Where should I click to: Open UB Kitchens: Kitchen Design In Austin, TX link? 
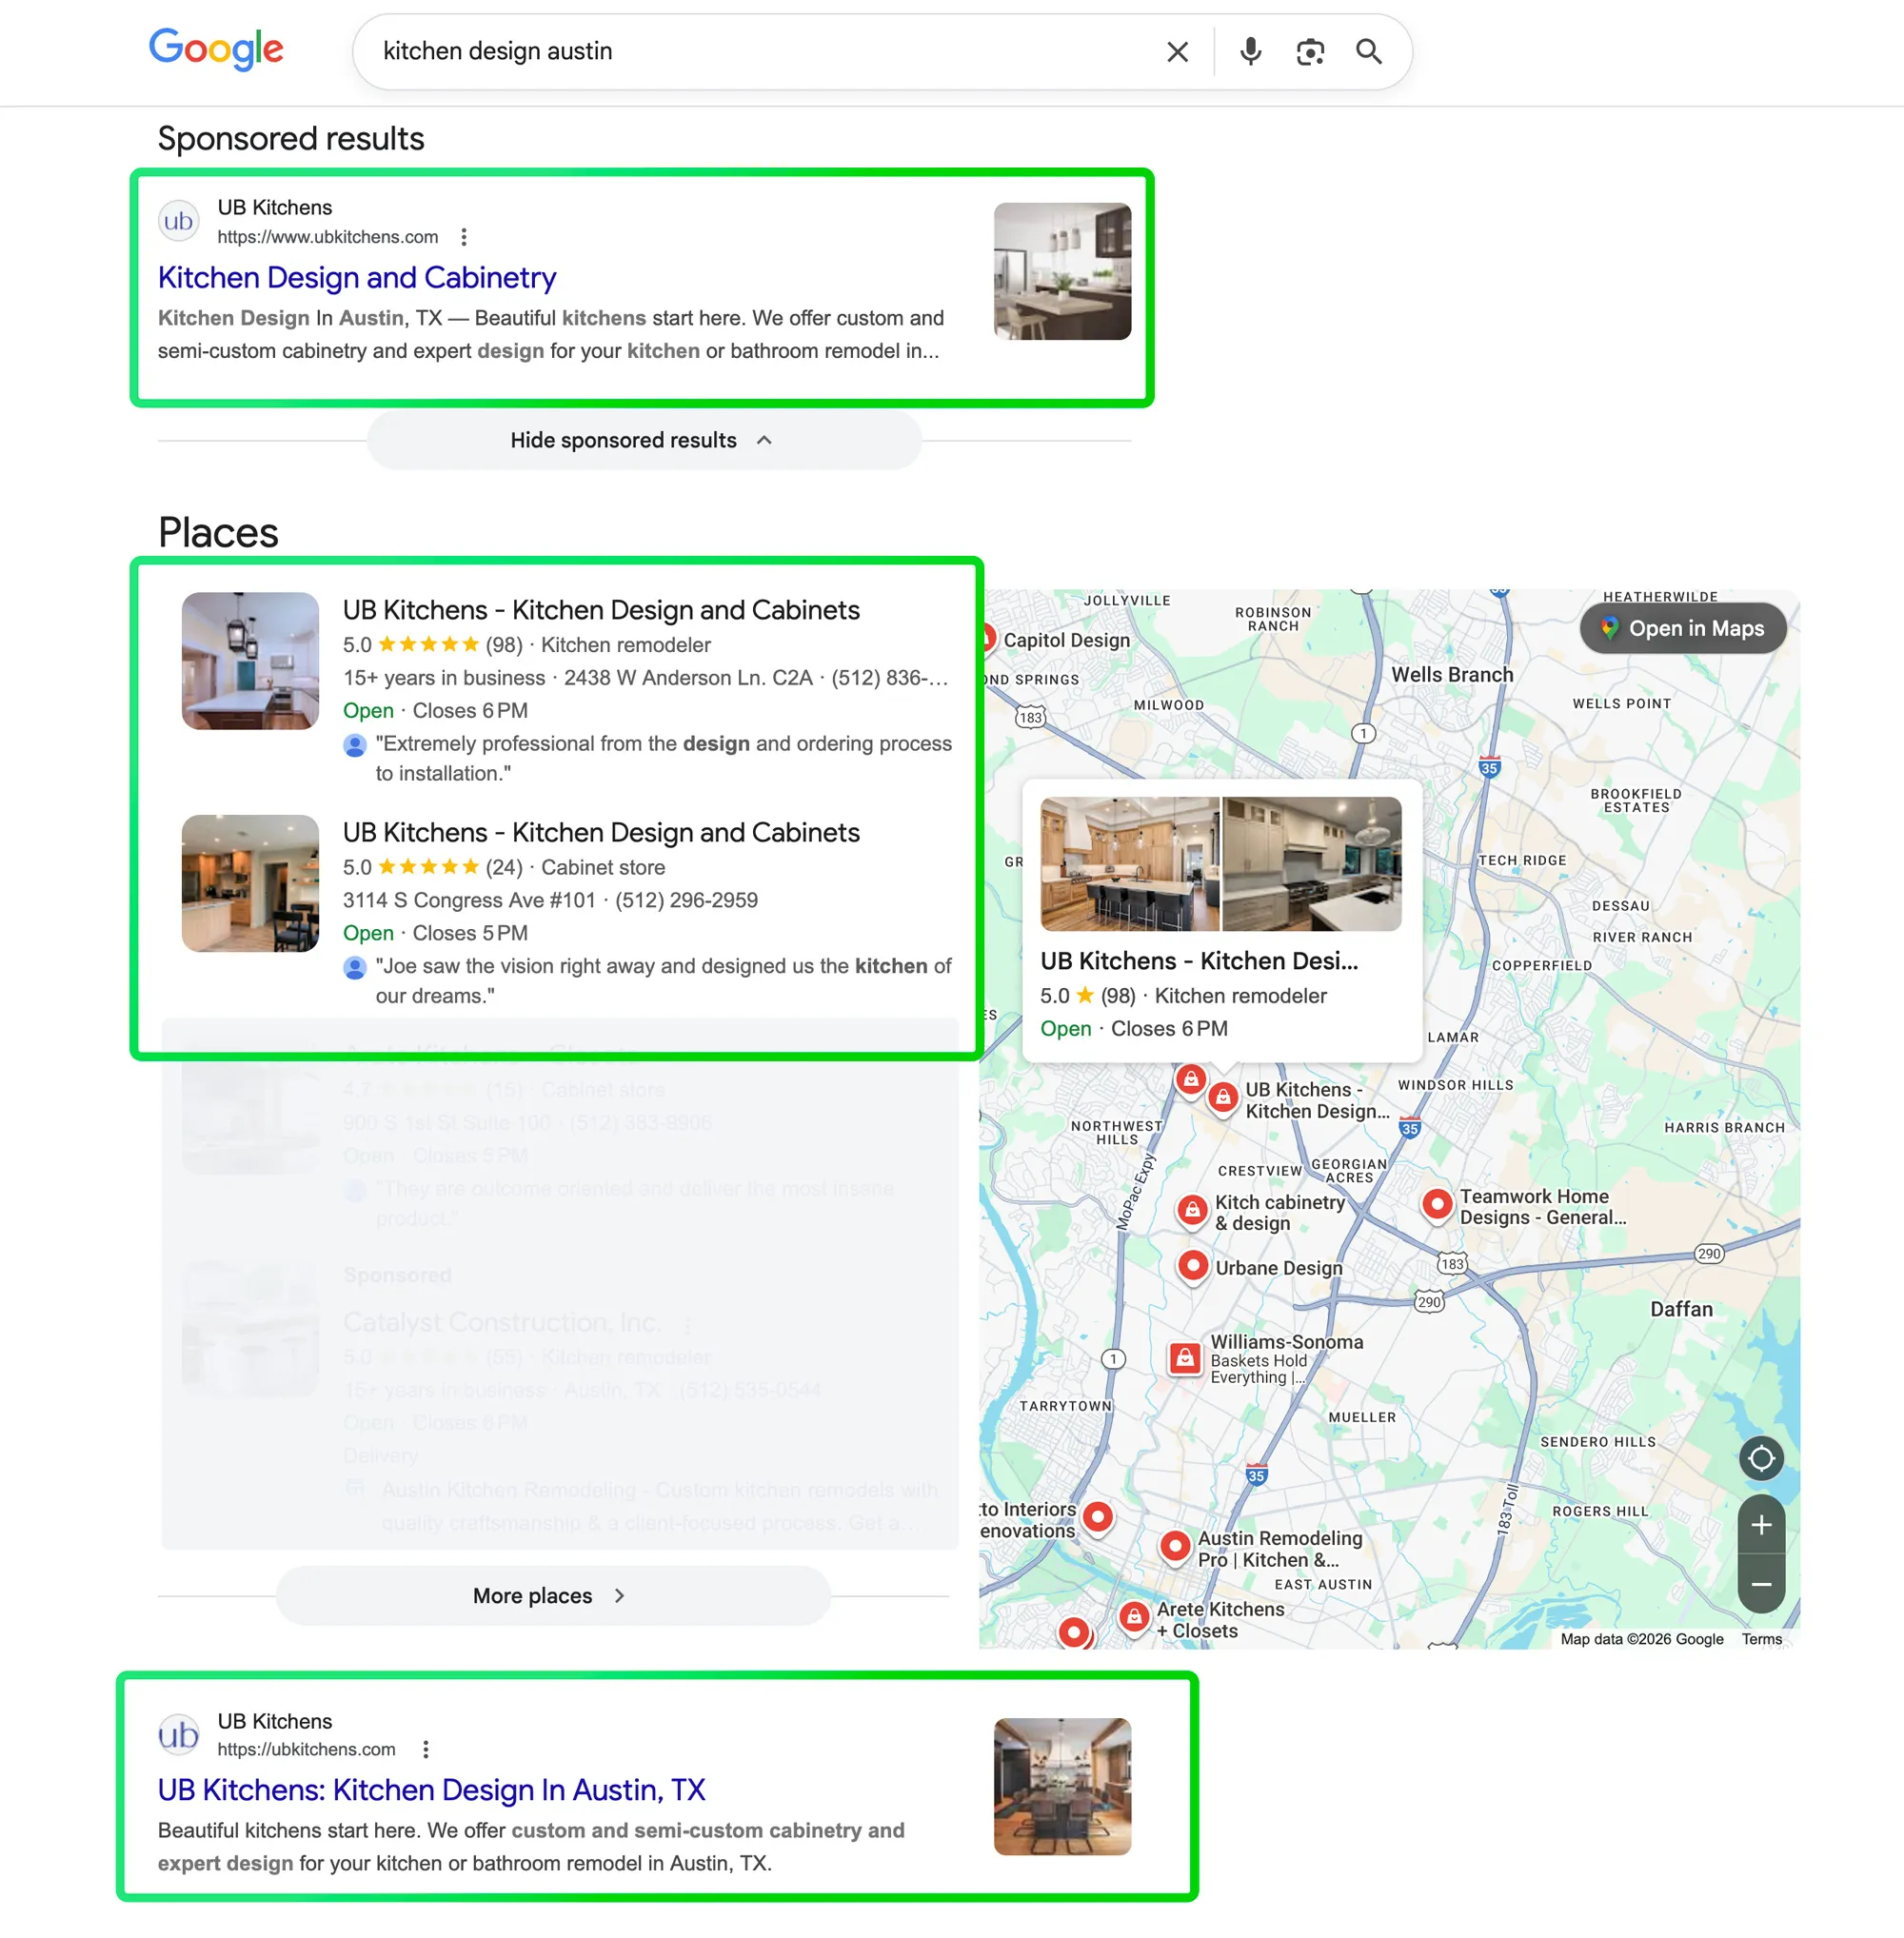(431, 1789)
